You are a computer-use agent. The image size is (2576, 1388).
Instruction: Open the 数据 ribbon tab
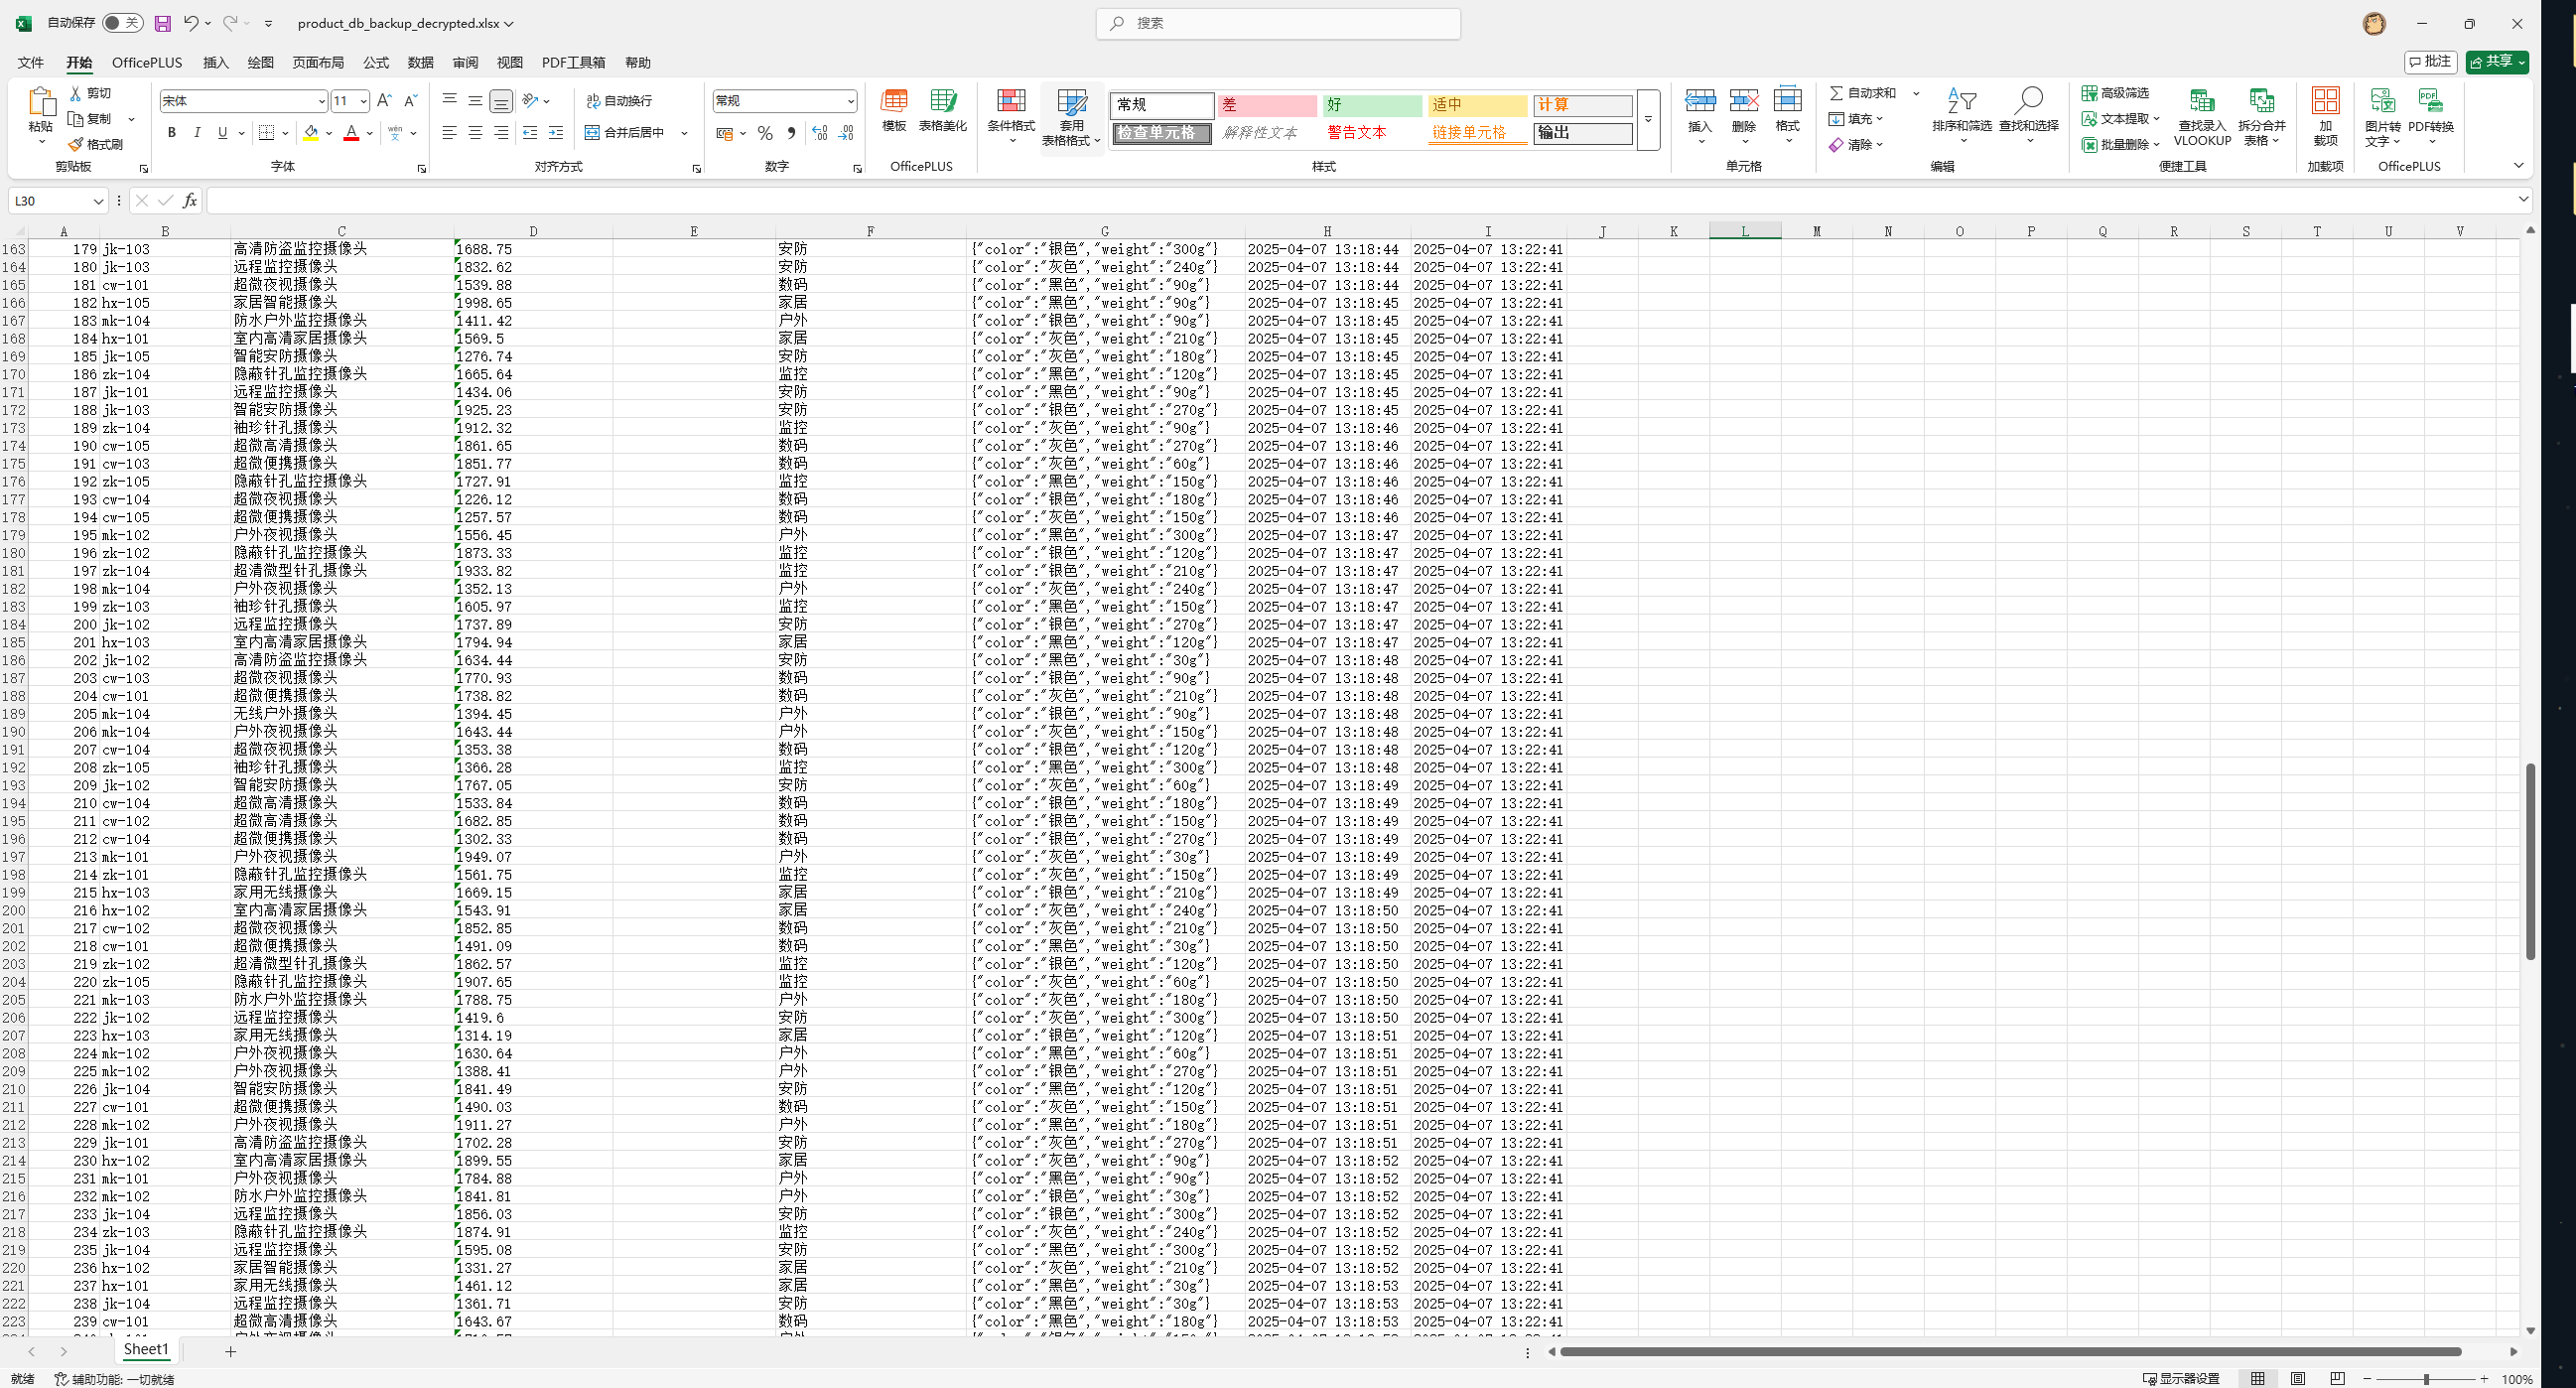coord(420,63)
